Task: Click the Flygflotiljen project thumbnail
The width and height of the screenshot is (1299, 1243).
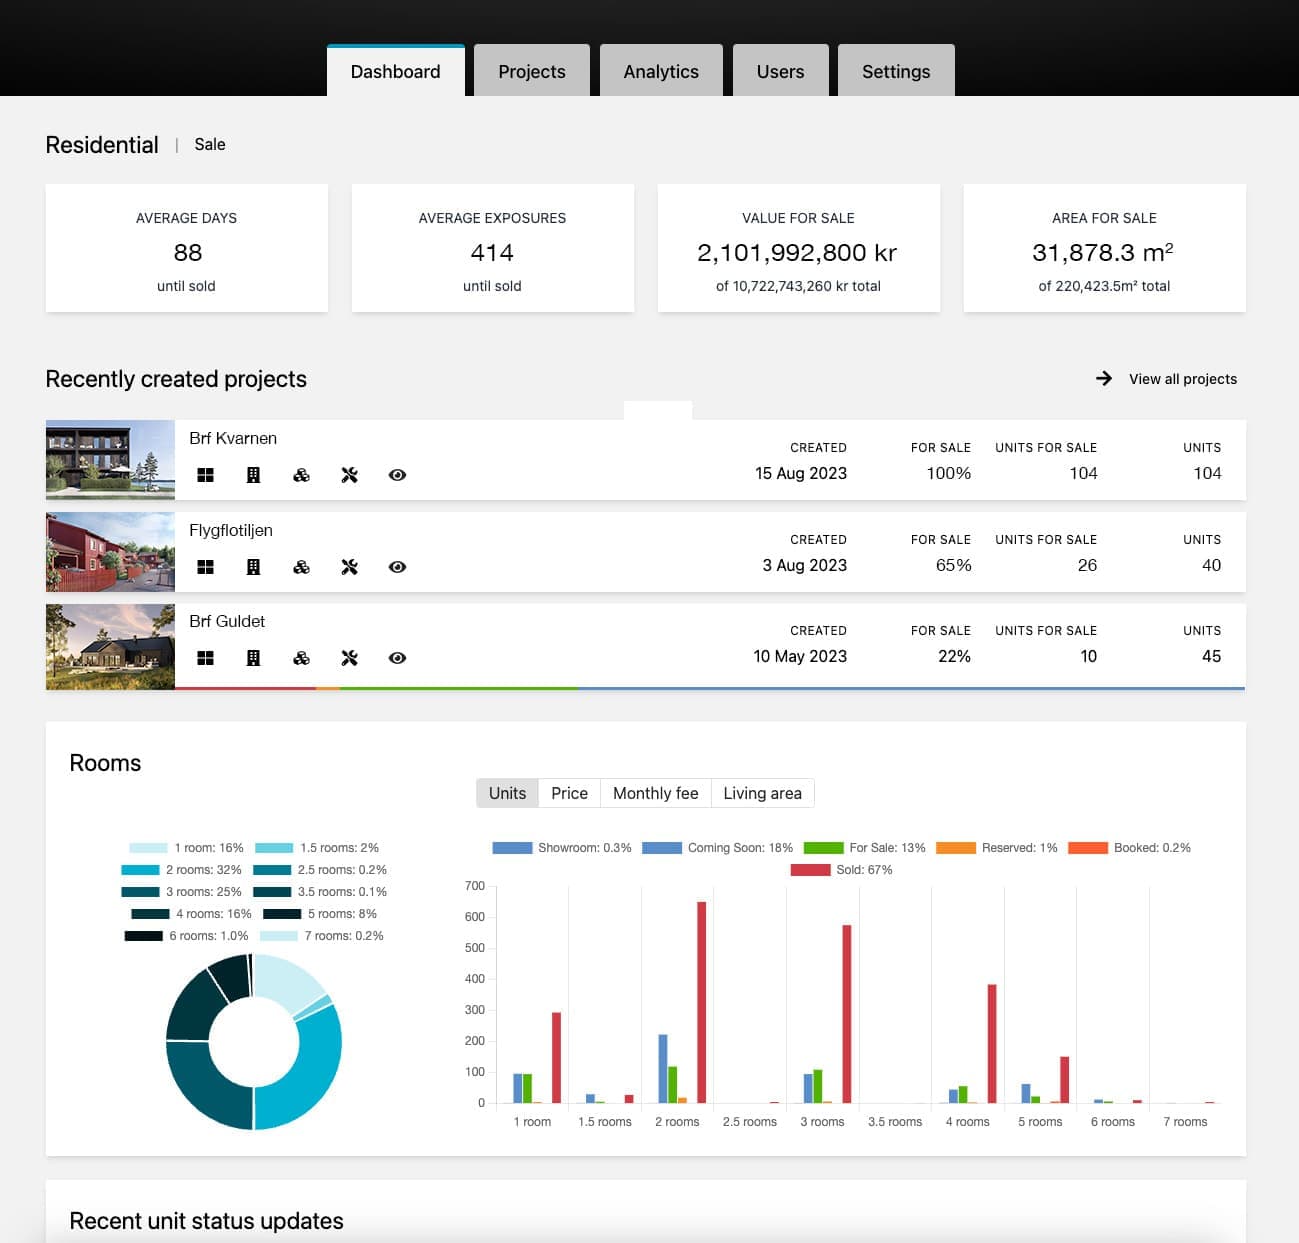Action: [x=110, y=552]
